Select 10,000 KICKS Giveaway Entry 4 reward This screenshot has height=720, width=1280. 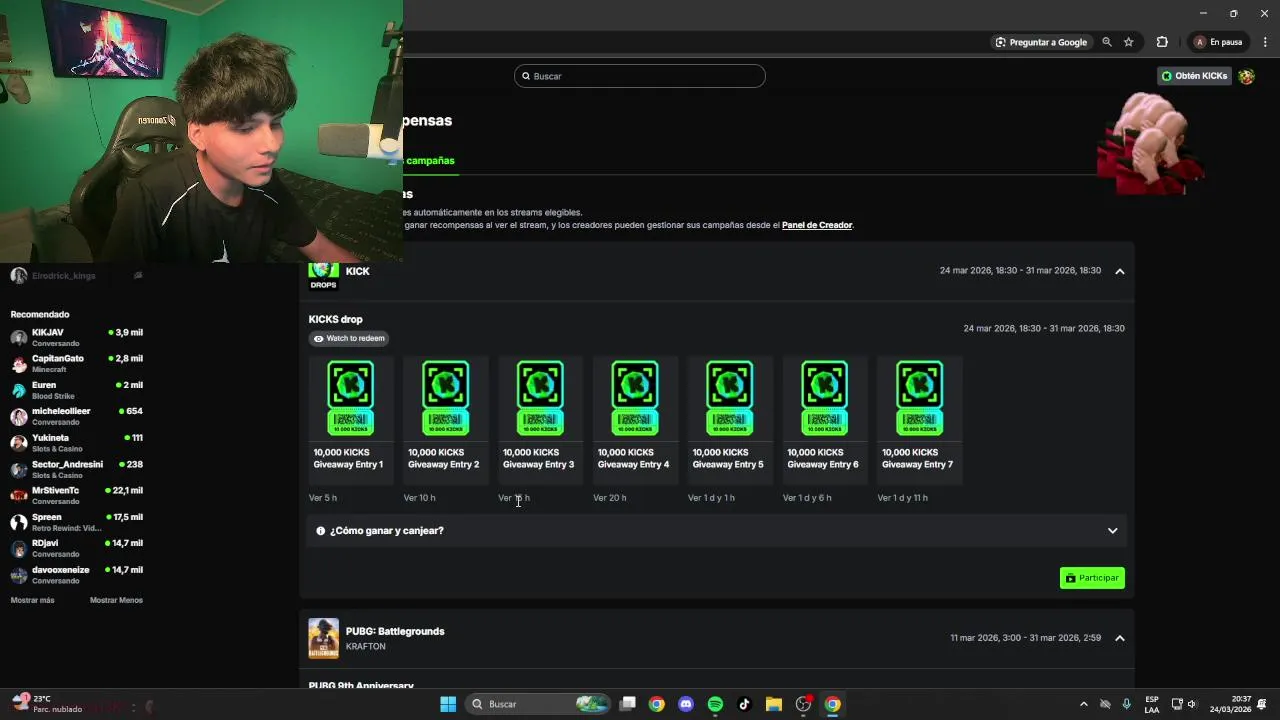point(635,420)
